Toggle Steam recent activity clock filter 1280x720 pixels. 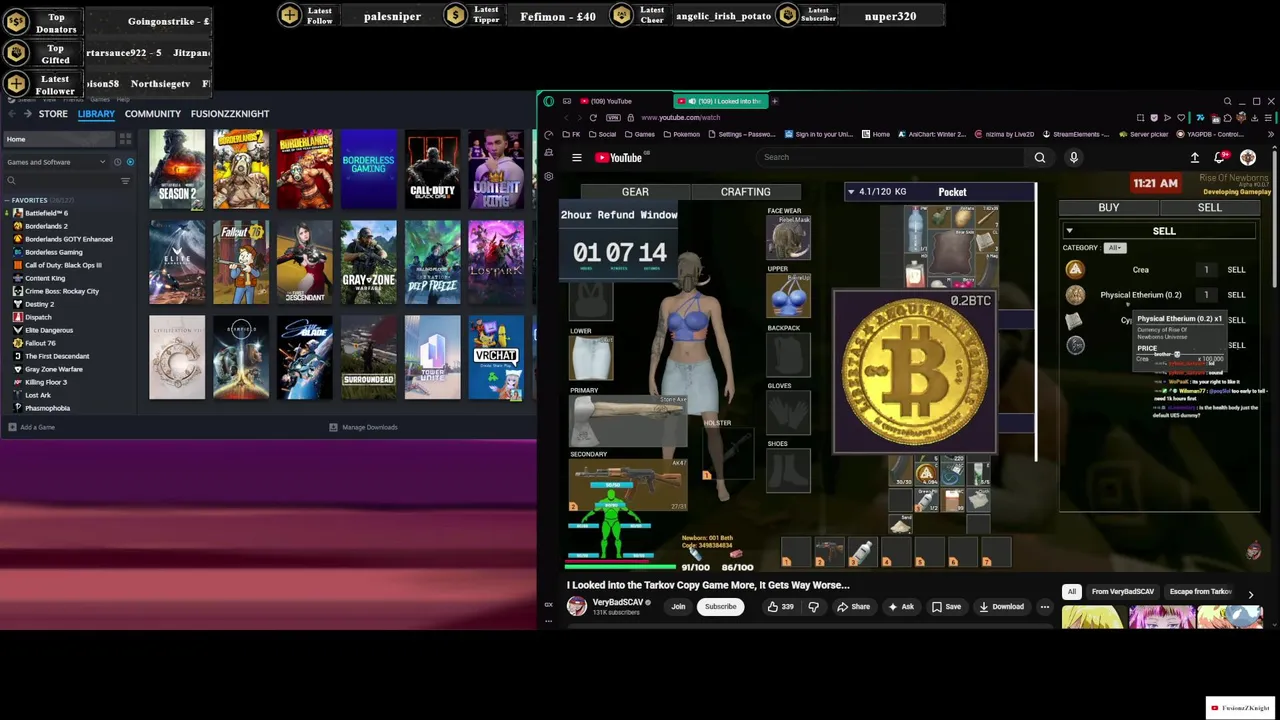(x=117, y=162)
